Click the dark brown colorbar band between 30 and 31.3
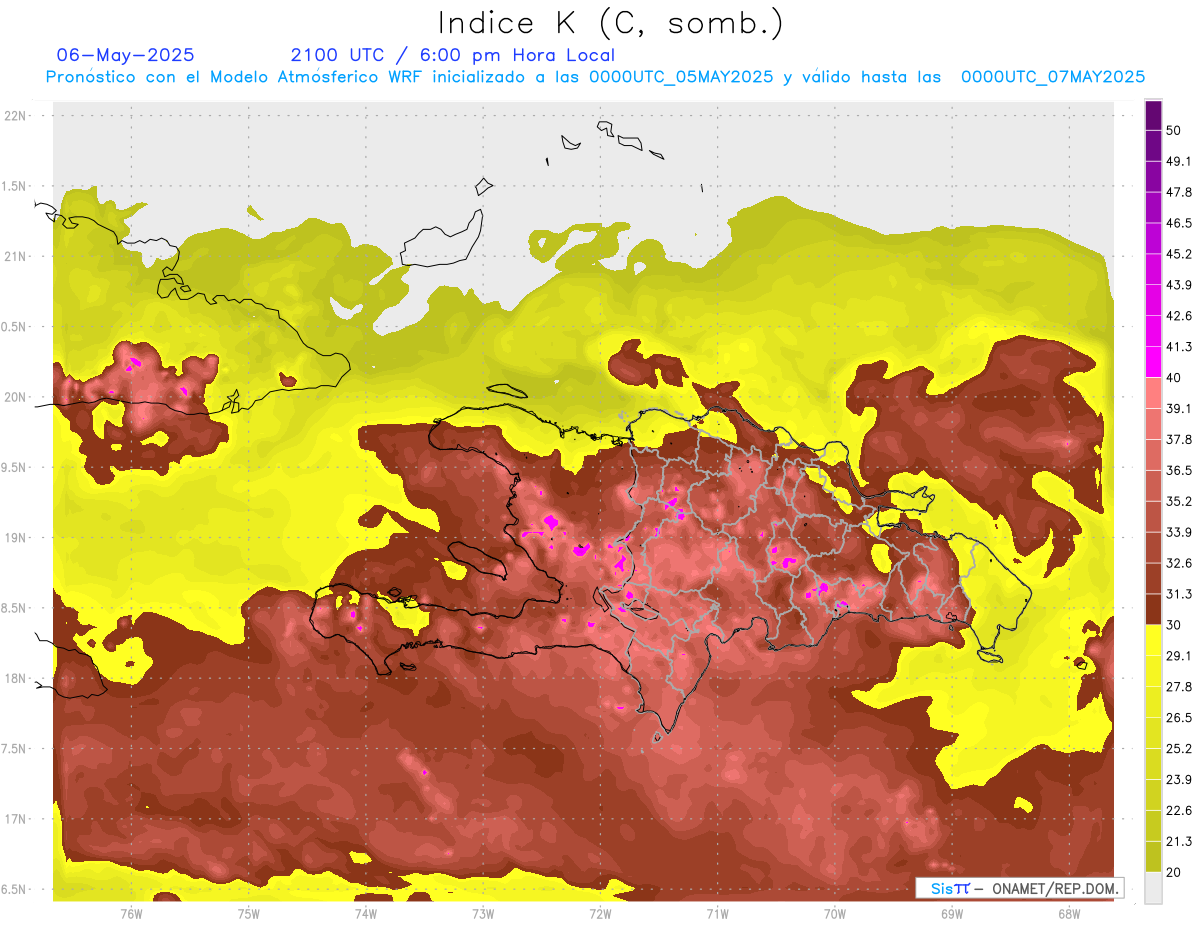The image size is (1200, 927). point(1153,609)
